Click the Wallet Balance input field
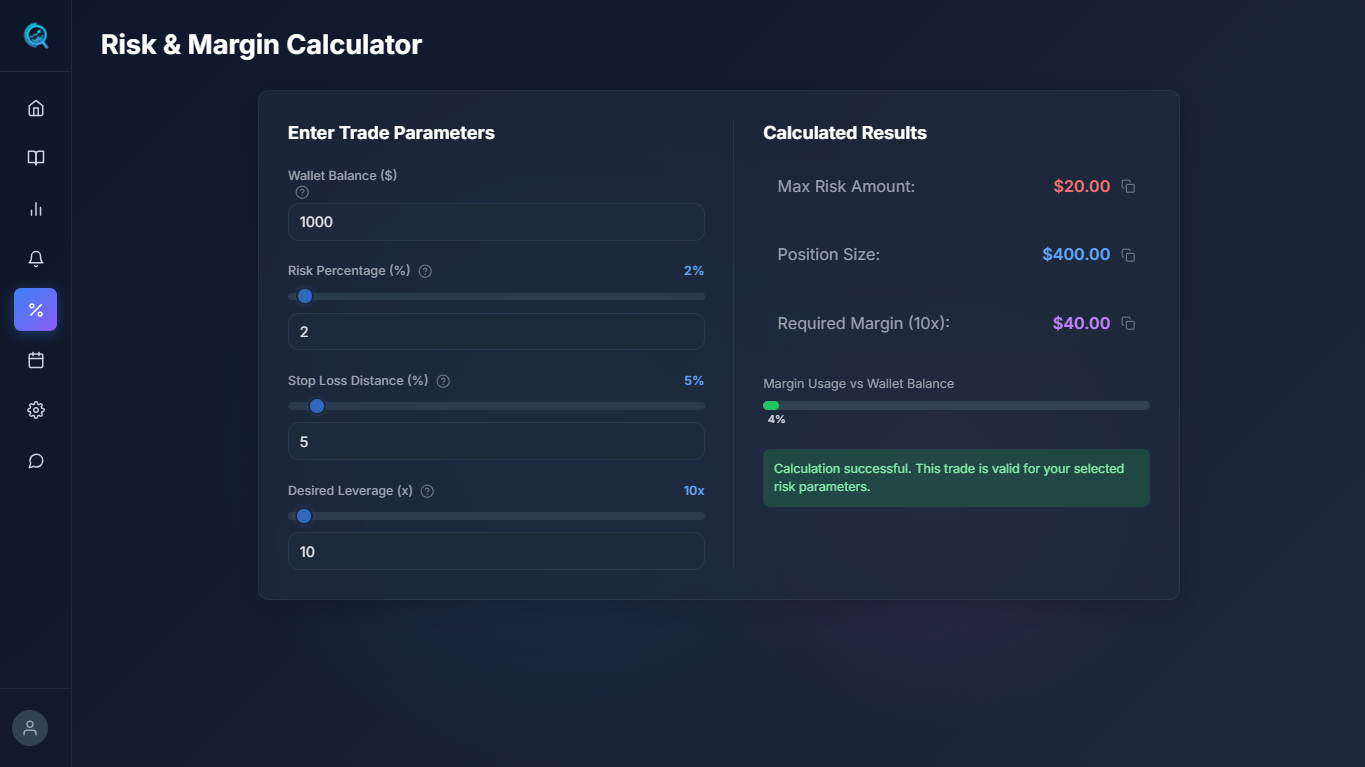 (496, 222)
